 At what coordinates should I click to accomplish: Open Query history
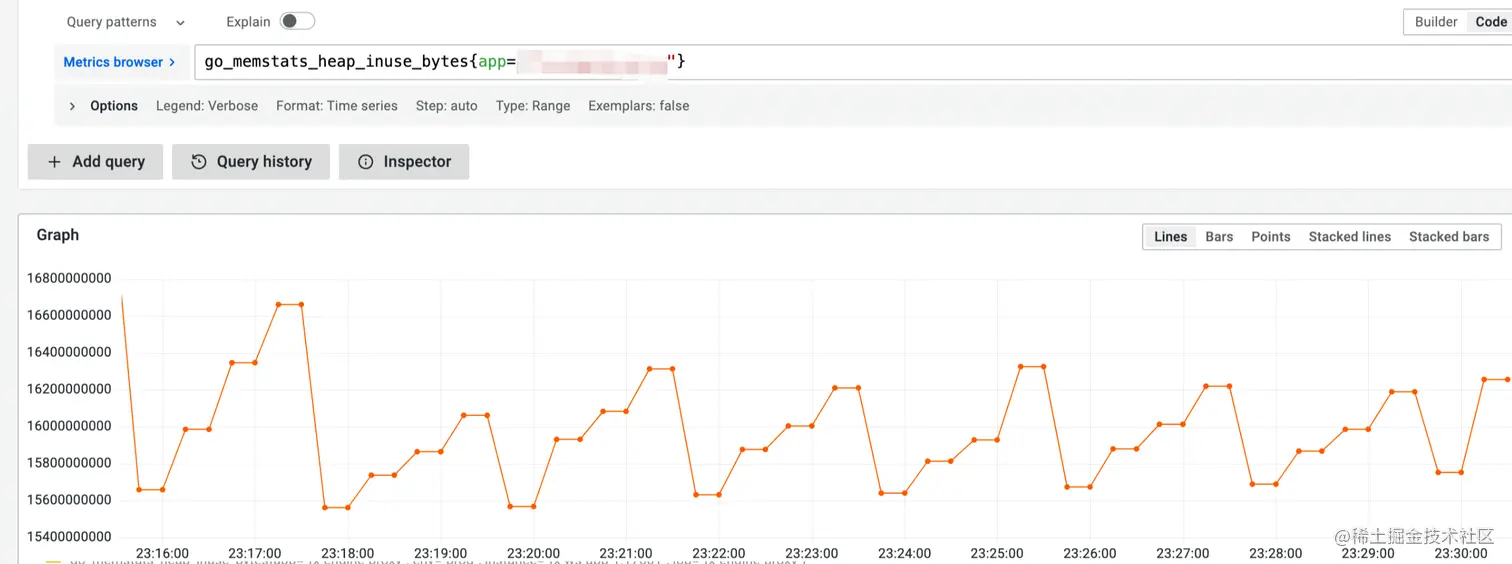pos(251,162)
